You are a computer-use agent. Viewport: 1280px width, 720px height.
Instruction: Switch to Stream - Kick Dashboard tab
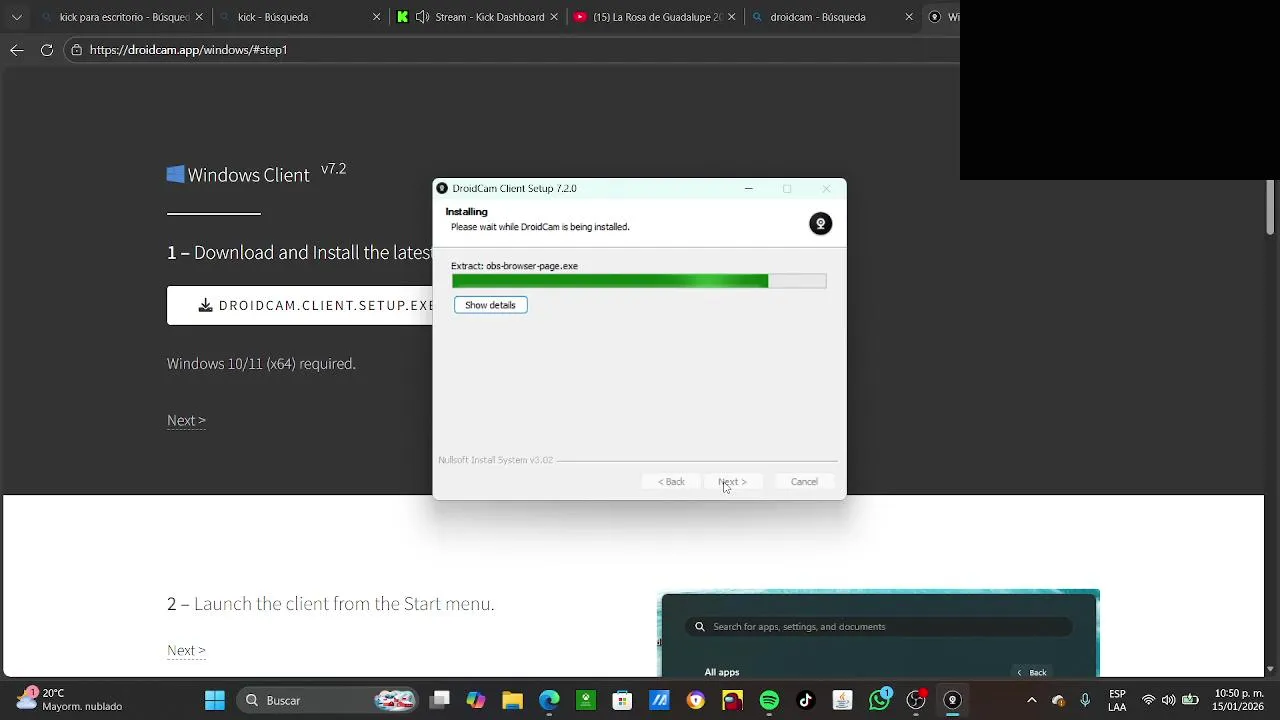pos(477,17)
